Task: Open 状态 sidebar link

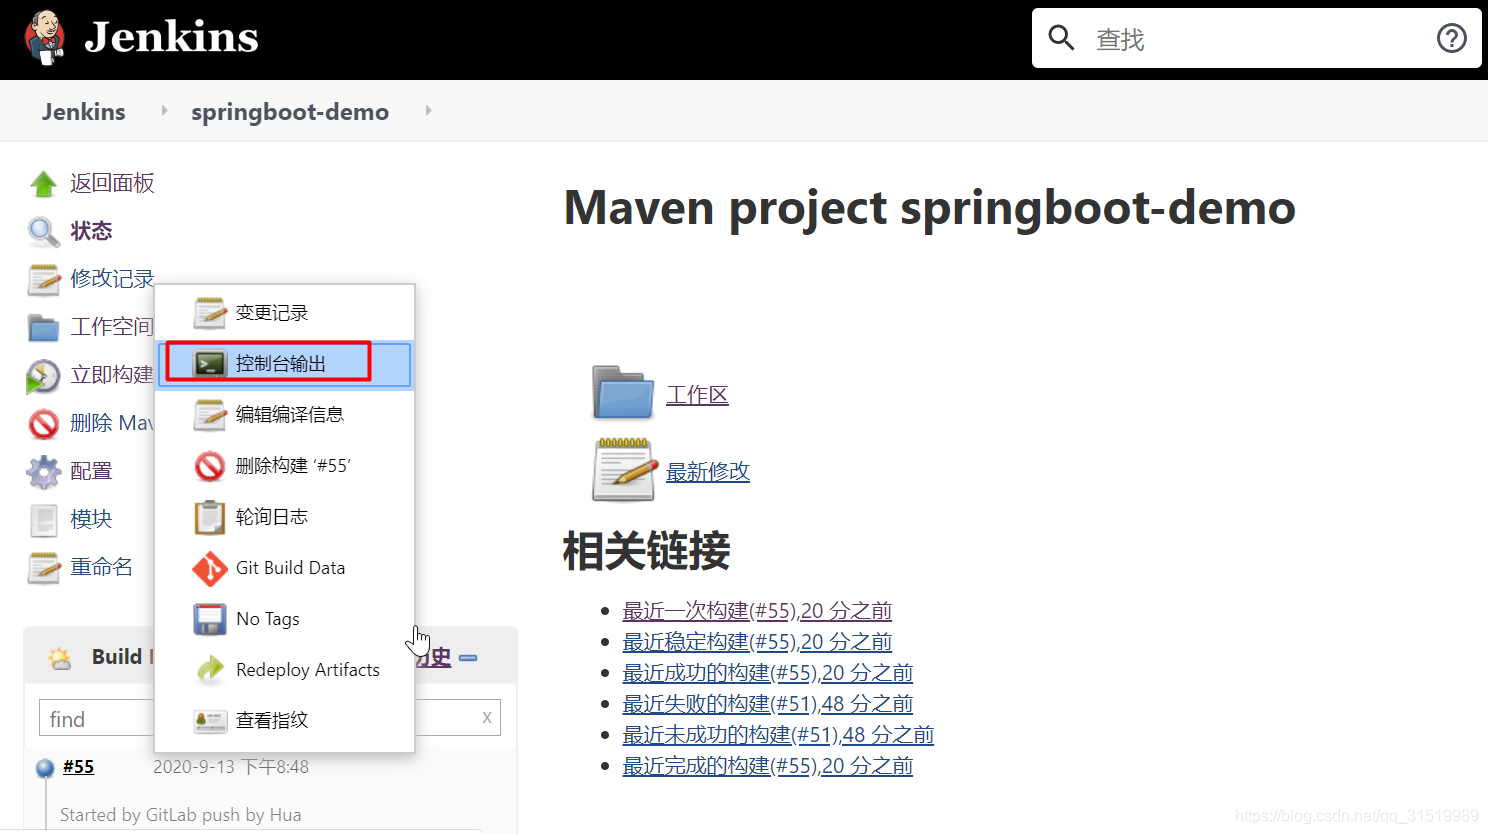Action: [91, 231]
